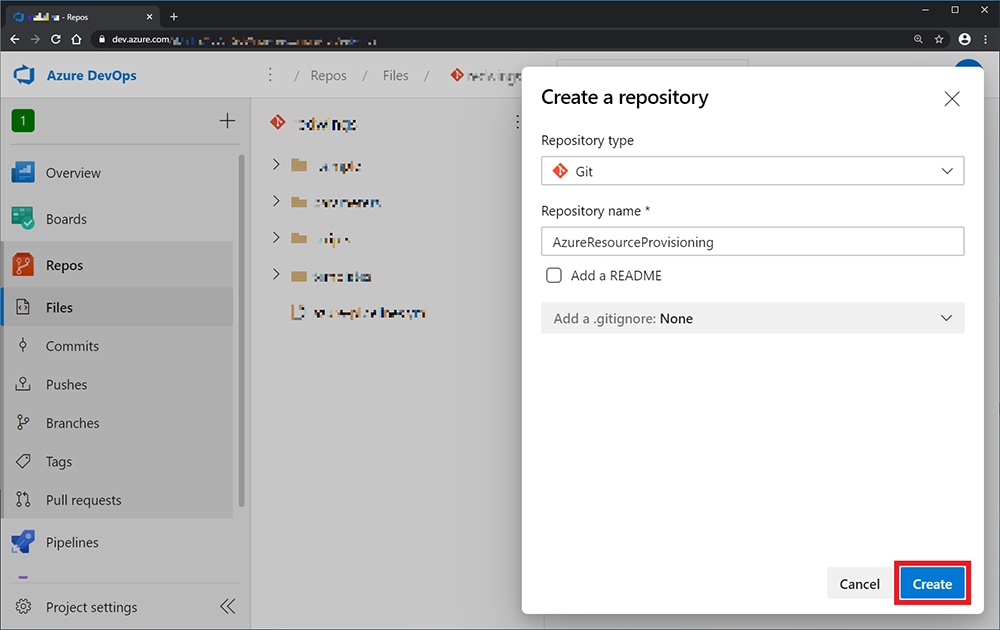The image size is (1000, 630).
Task: Open the Pipelines rocket icon
Action: (x=23, y=542)
